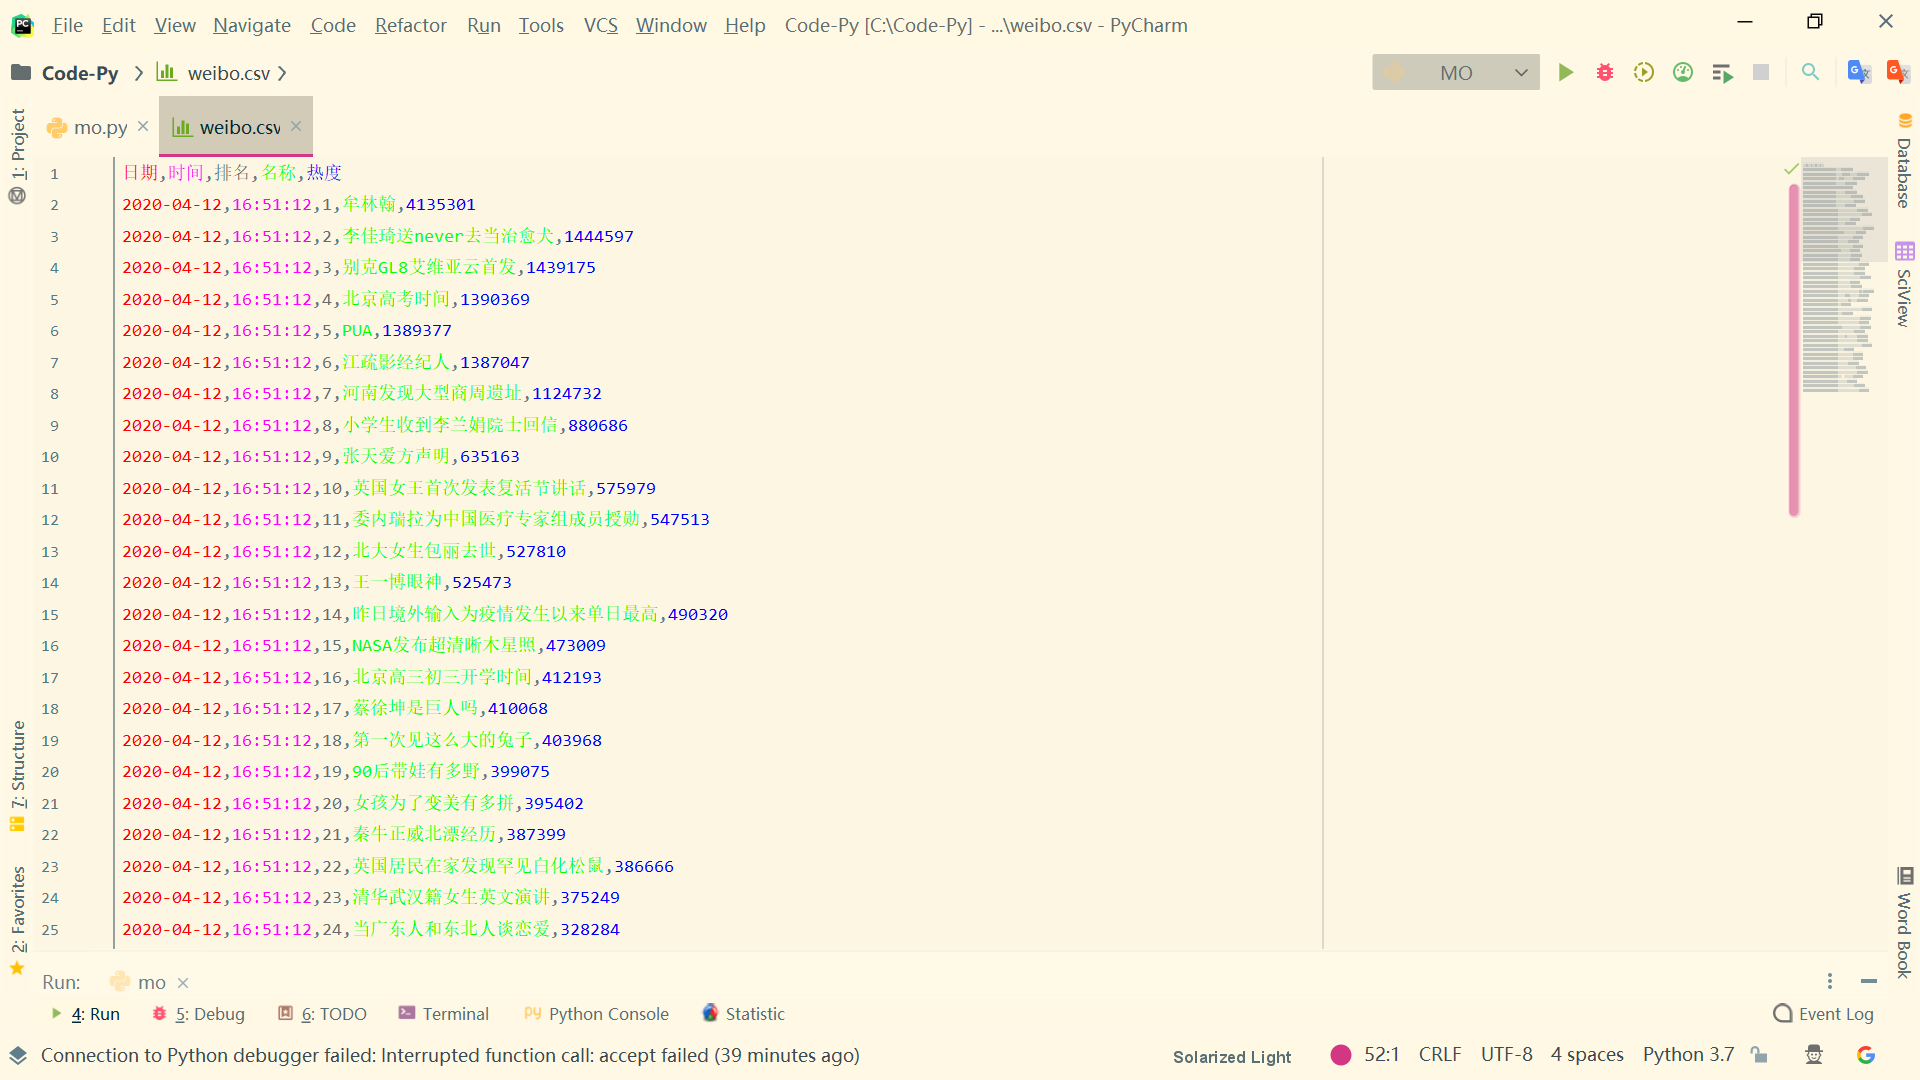This screenshot has width=1920, height=1080.
Task: Click the 52:1 line position indicator
Action: (x=1381, y=1054)
